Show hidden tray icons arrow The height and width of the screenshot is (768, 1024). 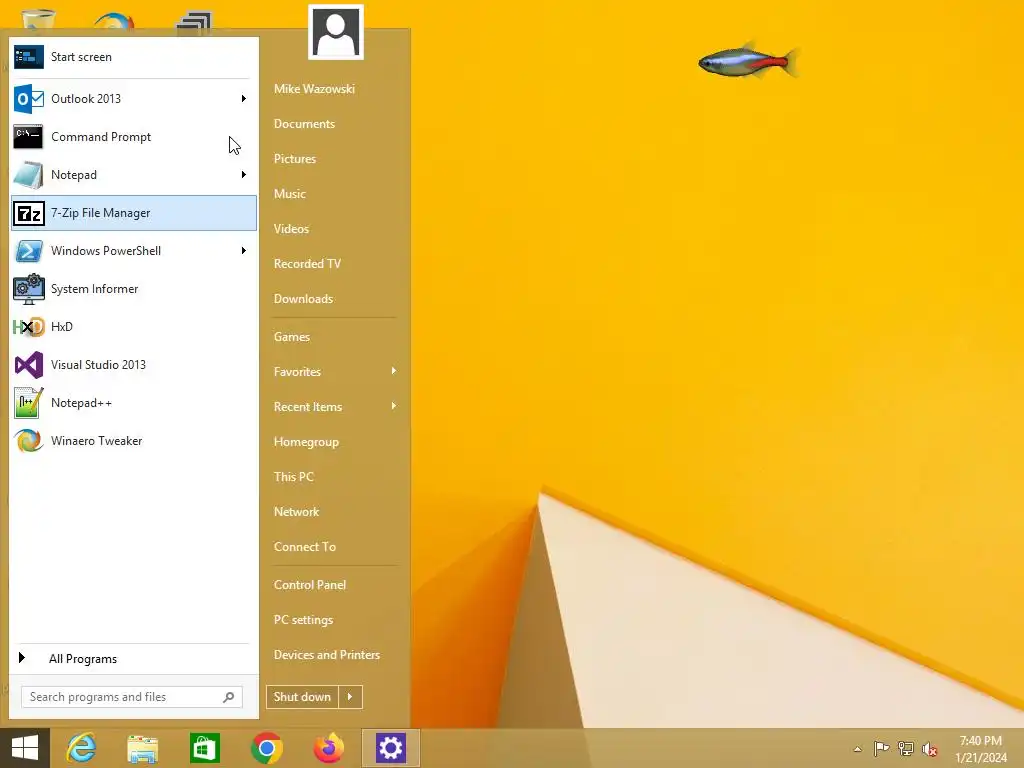click(x=857, y=749)
